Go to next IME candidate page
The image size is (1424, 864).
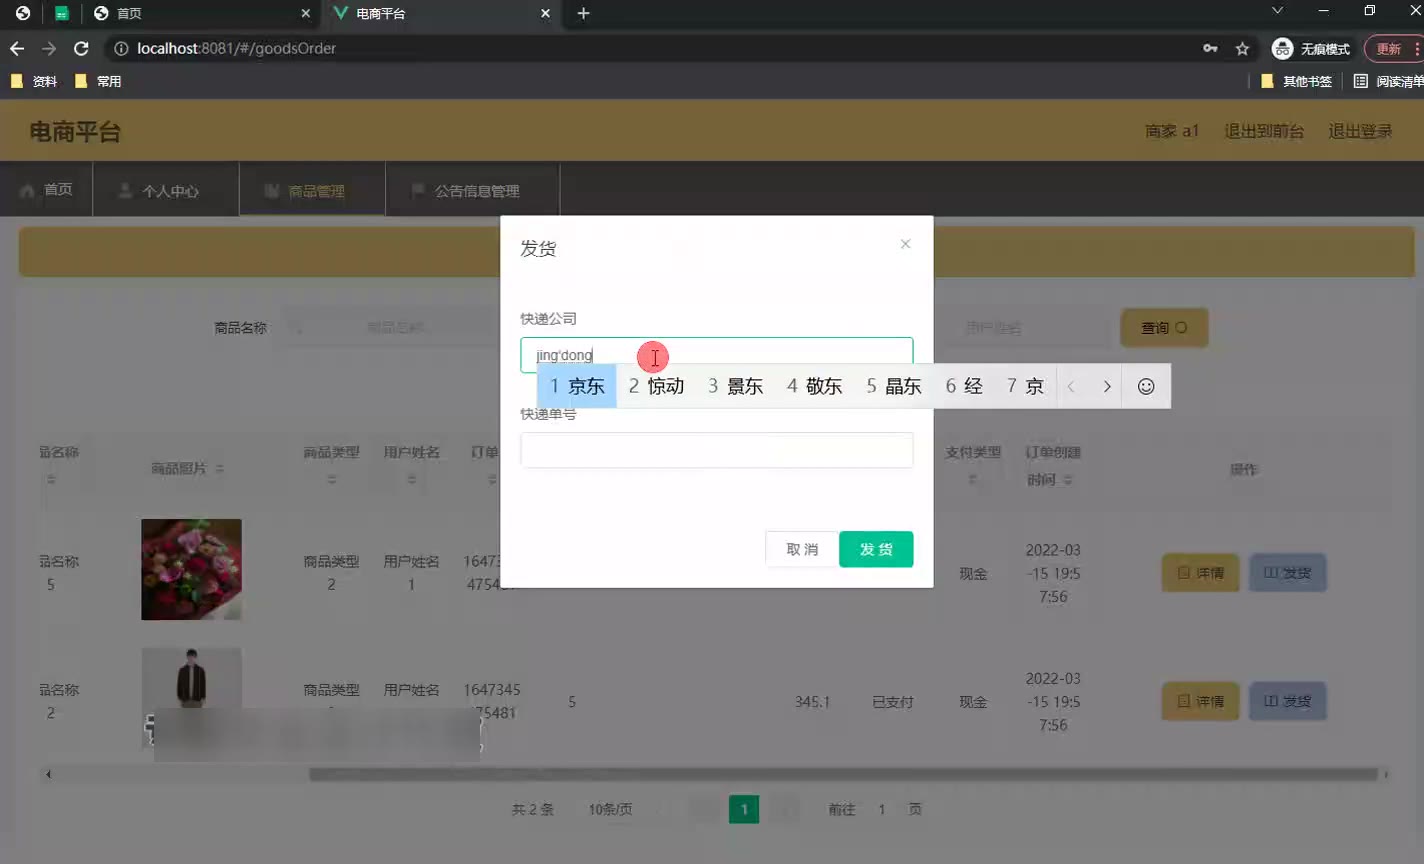click(1106, 387)
